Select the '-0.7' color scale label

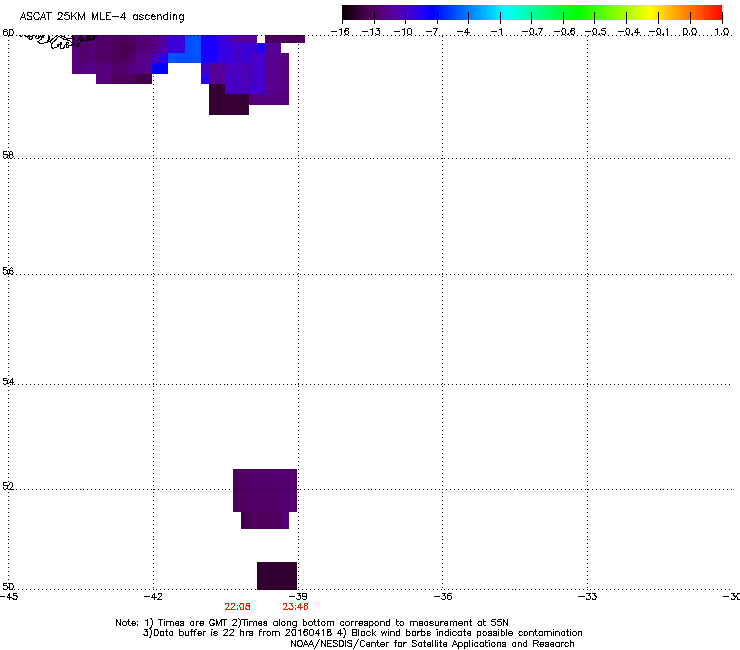(x=532, y=32)
